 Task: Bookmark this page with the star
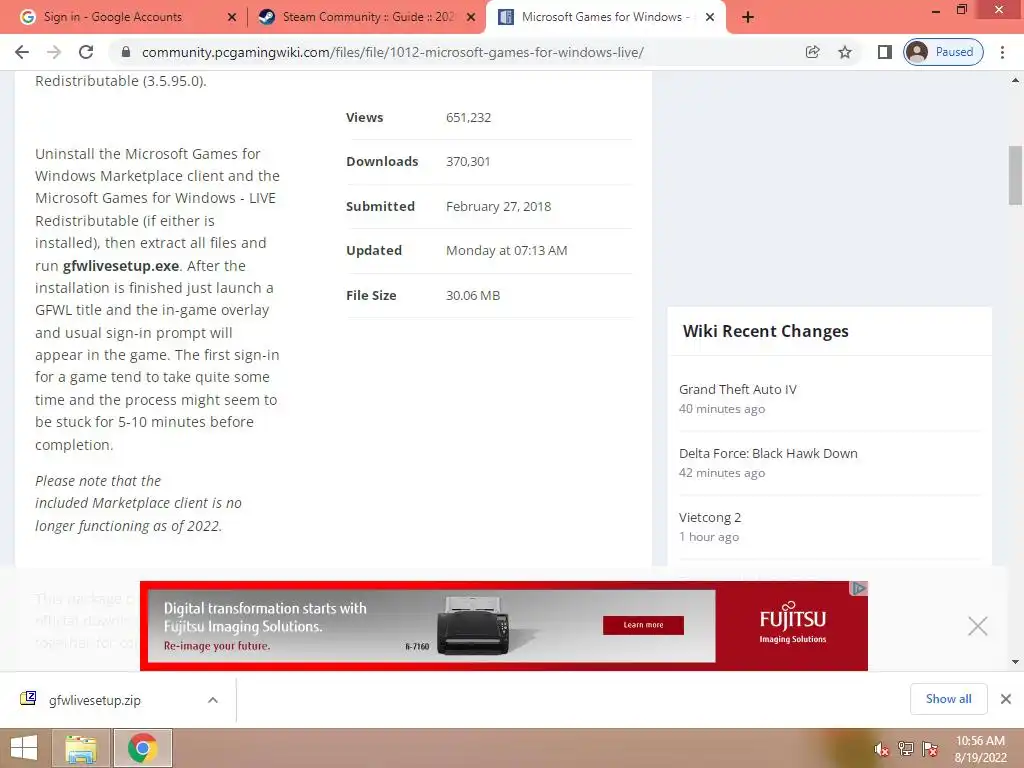click(x=845, y=52)
